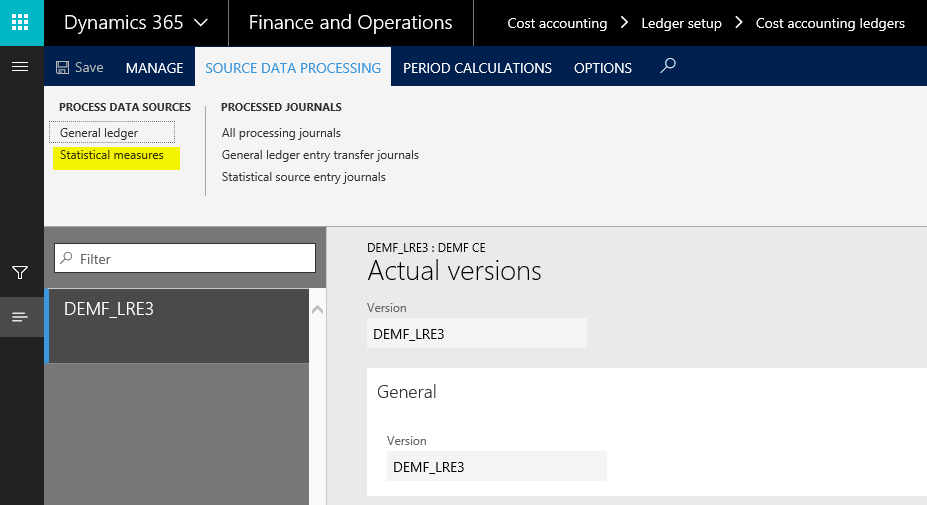Open General ledger entry transfer journals
Screen dimensions: 927x505
[320, 155]
